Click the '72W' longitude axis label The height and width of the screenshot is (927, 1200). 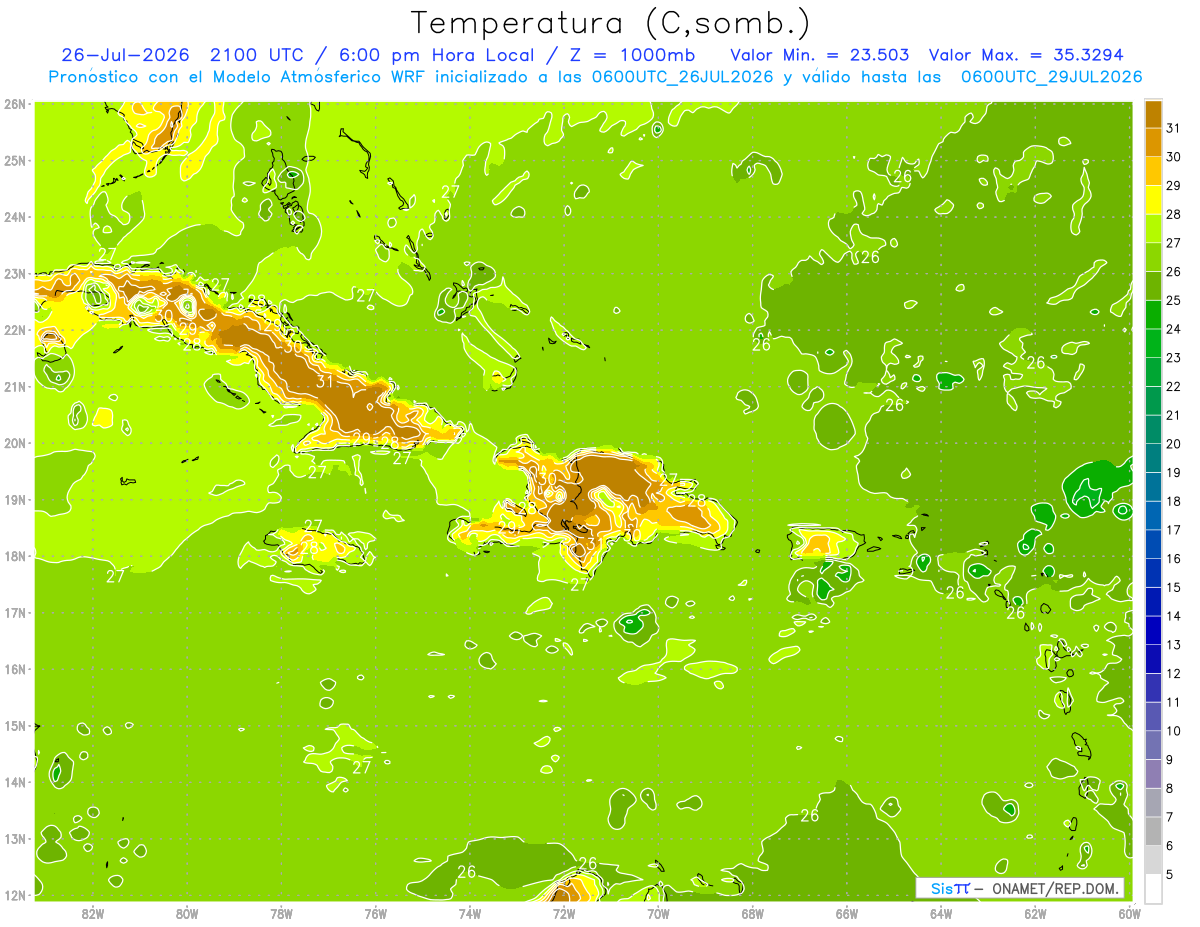(x=564, y=914)
